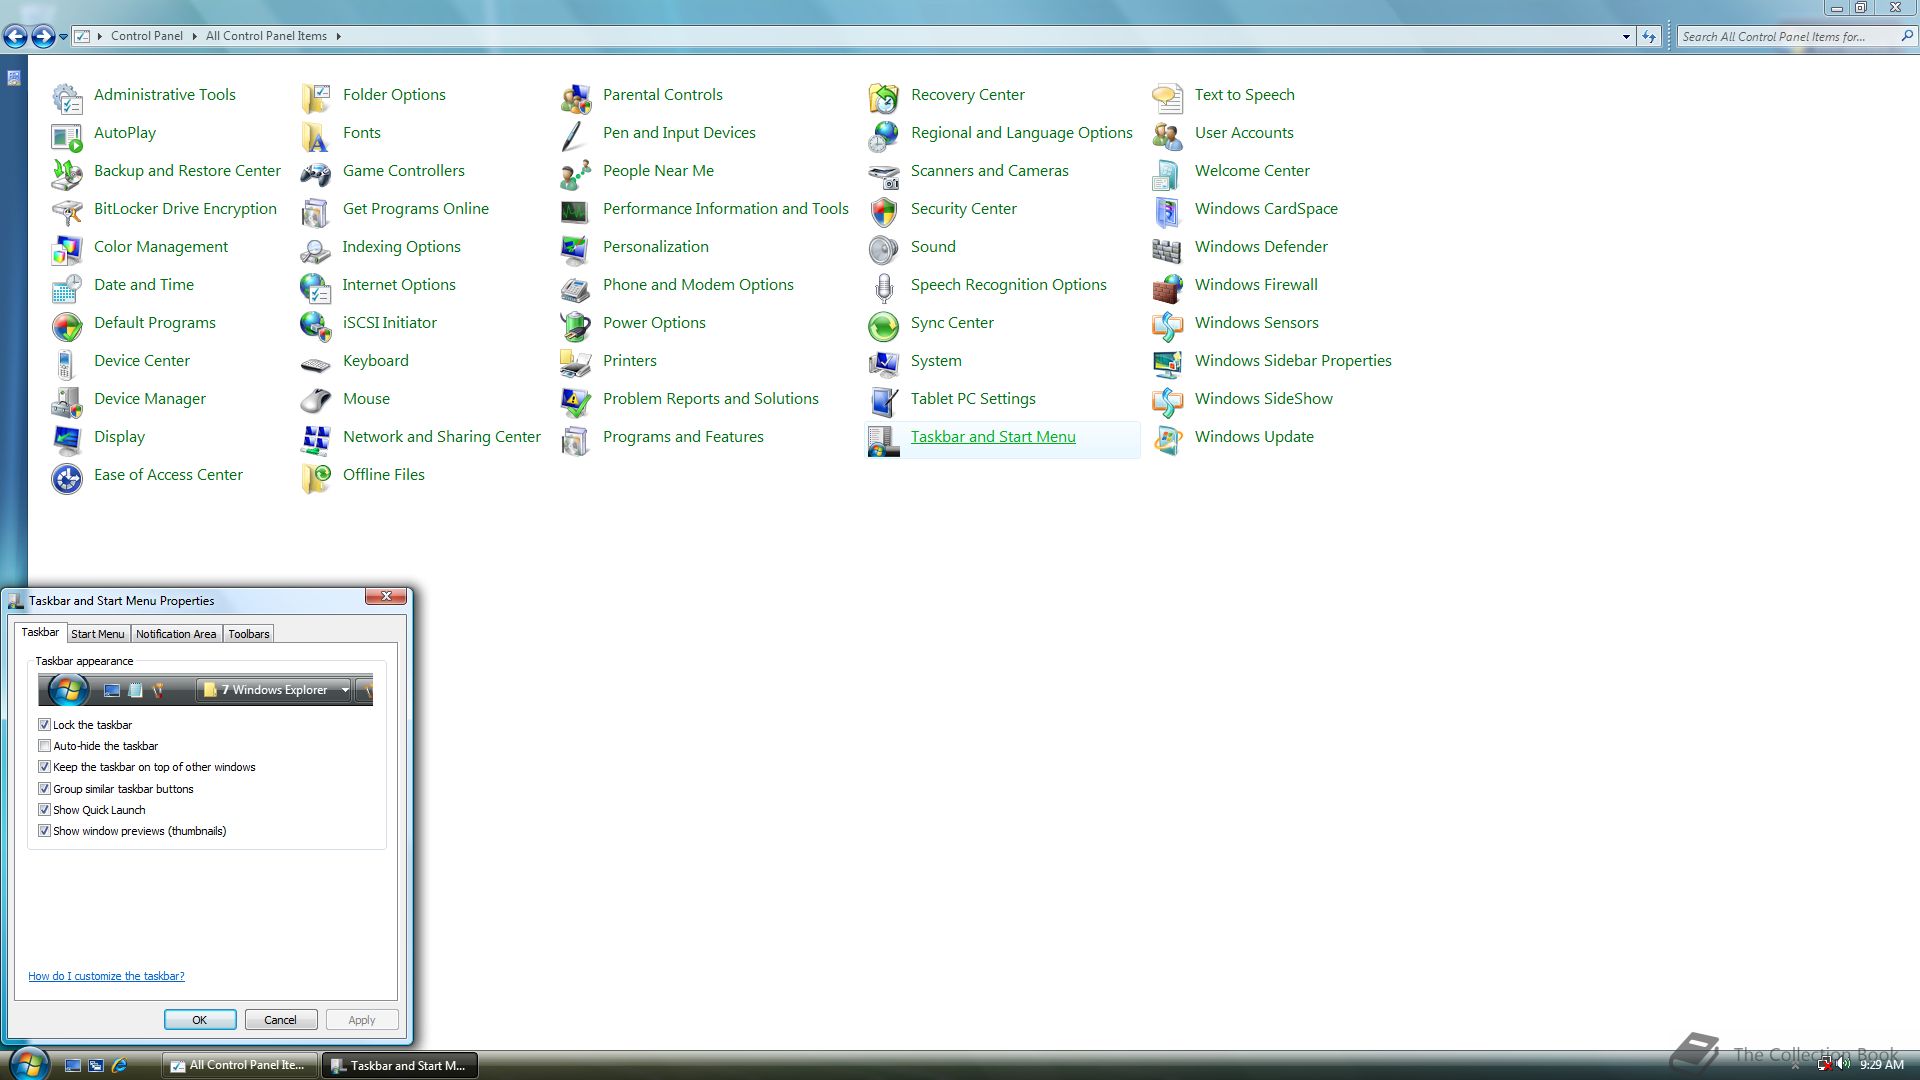This screenshot has width=1920, height=1080.
Task: Toggle Keep the taskbar on top checkbox
Action: 44,767
